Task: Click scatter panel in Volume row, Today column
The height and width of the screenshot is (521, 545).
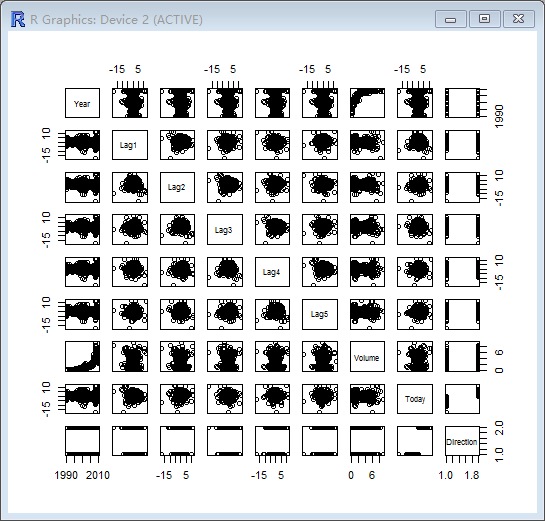Action: point(415,357)
